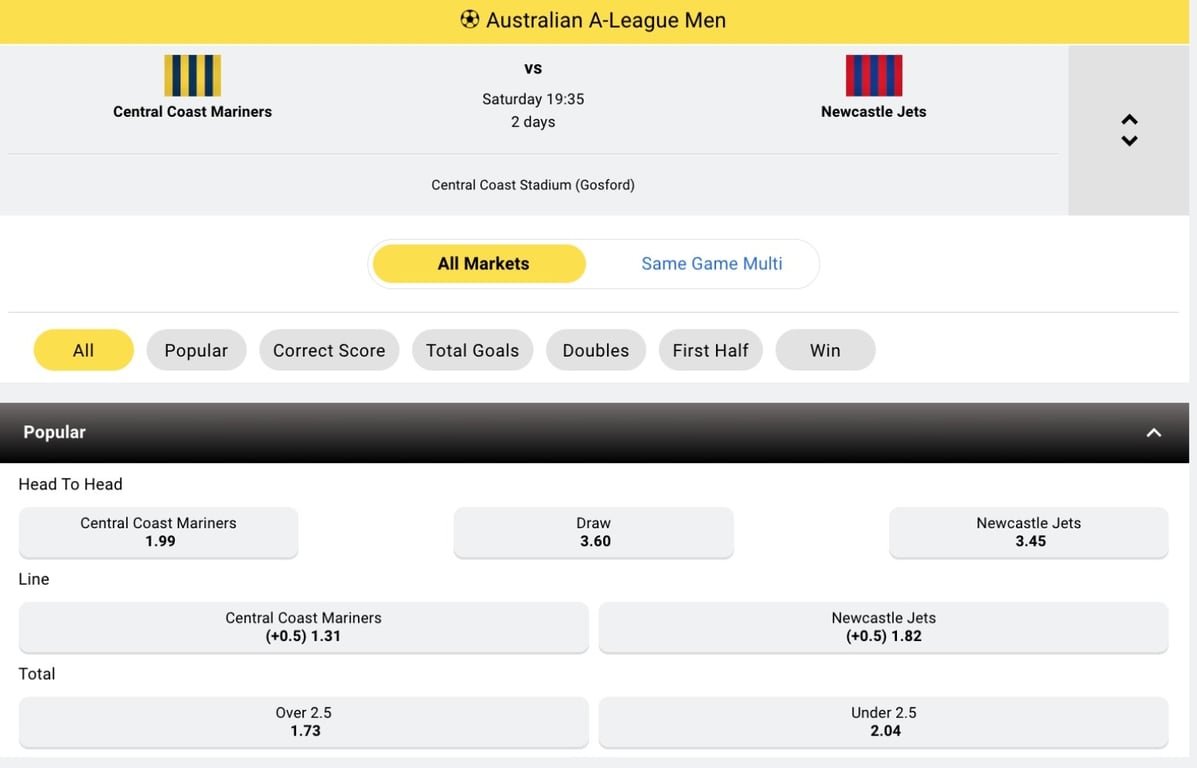Pick the Draw at 3.60
The width and height of the screenshot is (1197, 768).
click(x=594, y=532)
